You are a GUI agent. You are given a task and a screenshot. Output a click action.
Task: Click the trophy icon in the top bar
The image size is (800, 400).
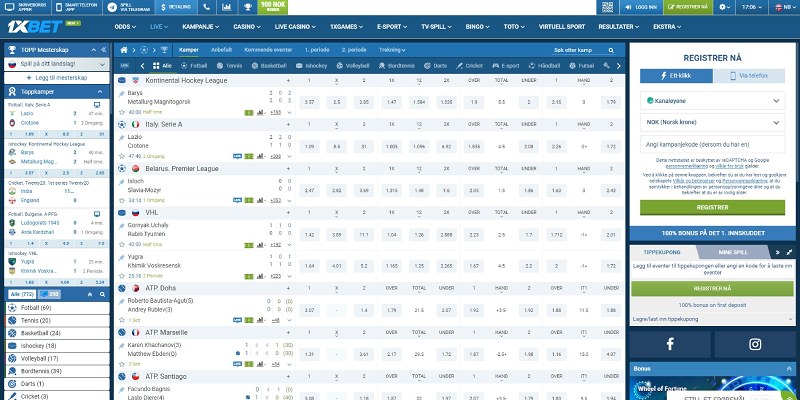tap(247, 7)
